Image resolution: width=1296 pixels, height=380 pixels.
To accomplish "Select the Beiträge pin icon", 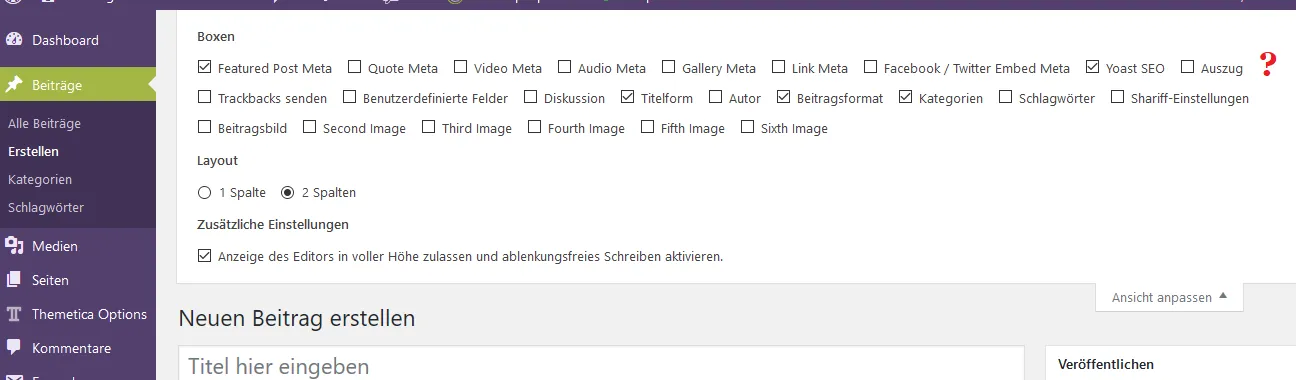I will click(x=14, y=85).
